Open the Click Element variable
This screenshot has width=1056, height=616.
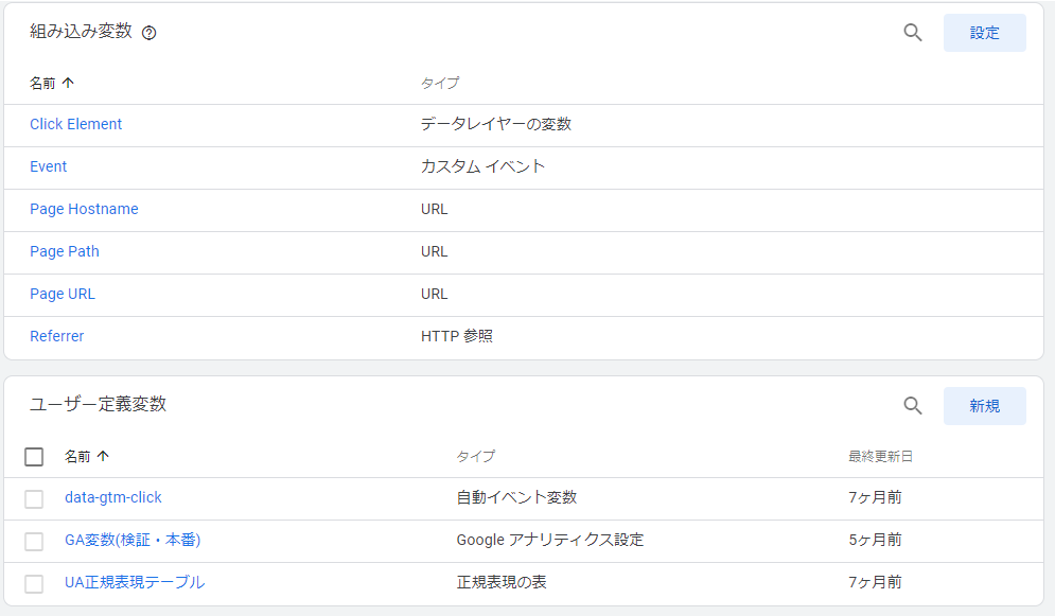click(x=76, y=124)
